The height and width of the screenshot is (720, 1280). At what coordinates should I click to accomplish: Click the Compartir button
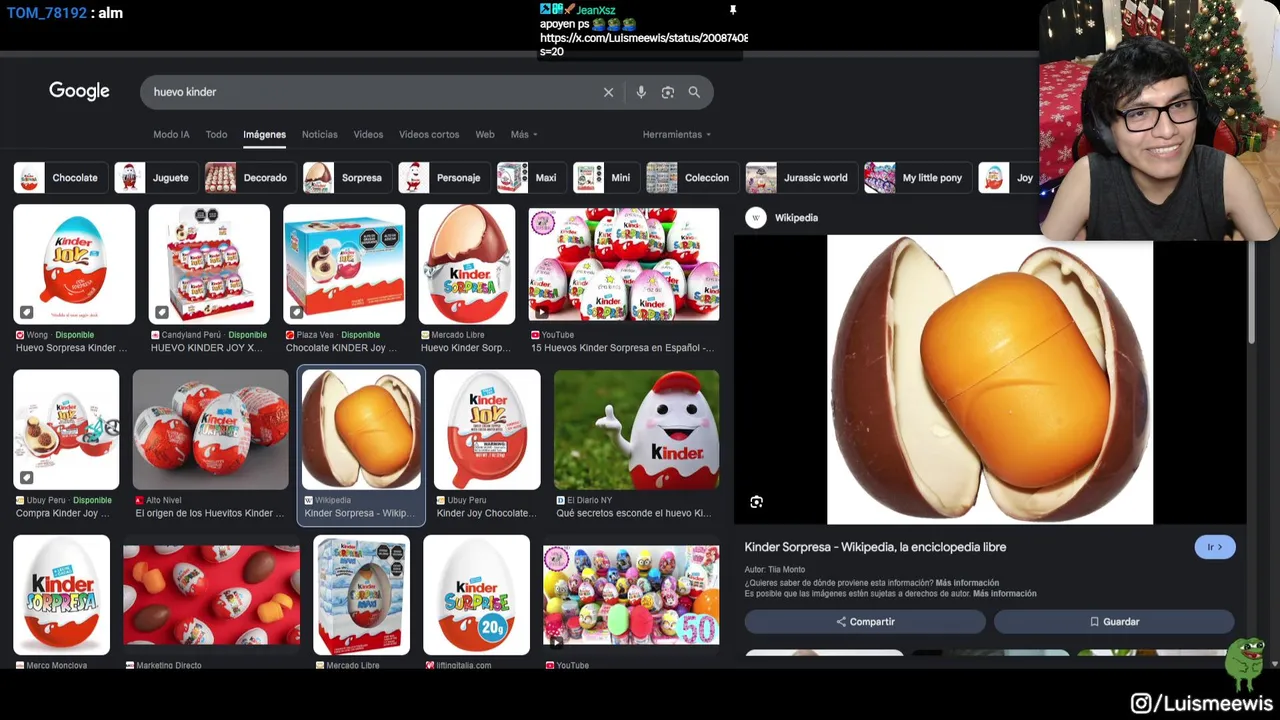865,622
